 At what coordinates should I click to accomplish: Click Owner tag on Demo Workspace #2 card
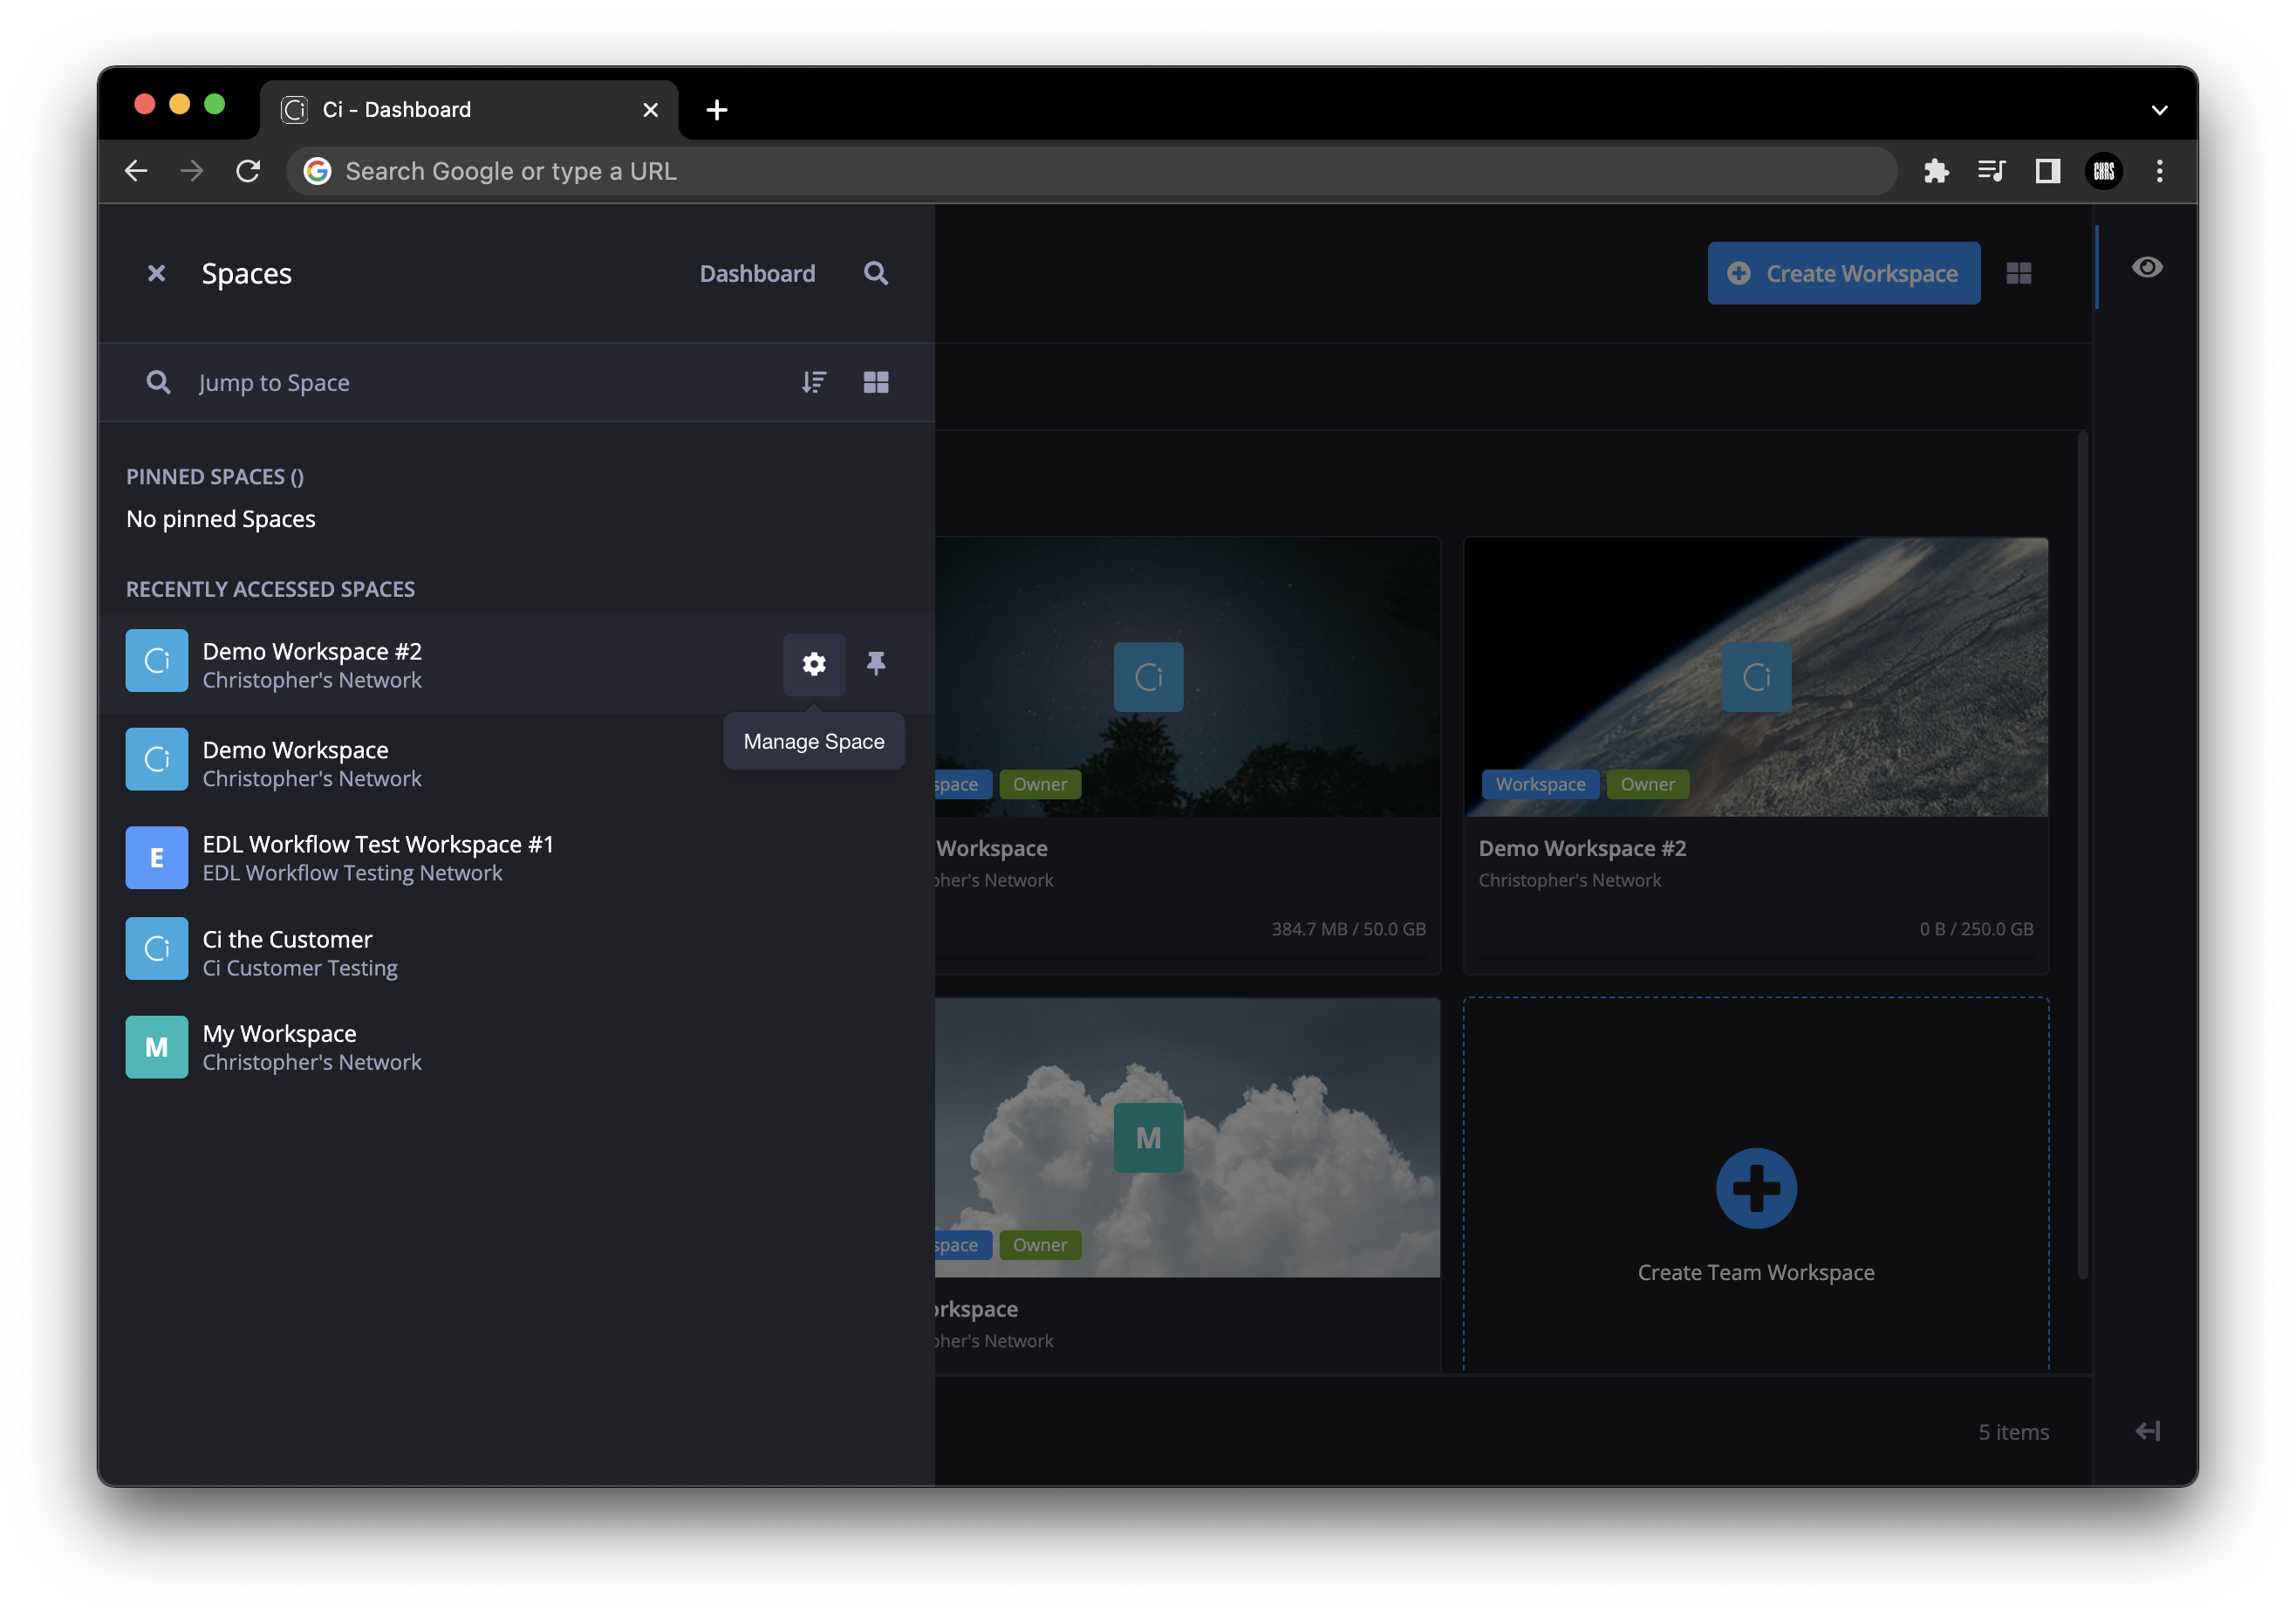point(1647,784)
